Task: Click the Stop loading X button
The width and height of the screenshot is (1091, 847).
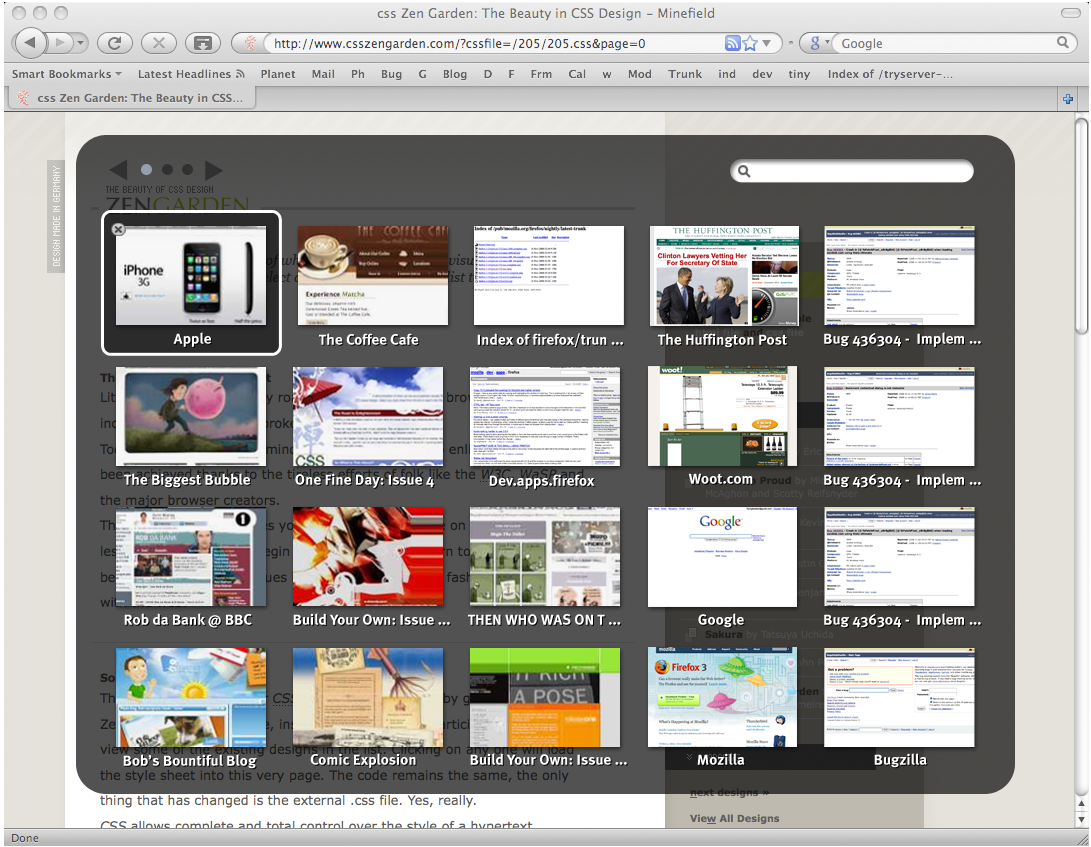Action: click(x=159, y=43)
